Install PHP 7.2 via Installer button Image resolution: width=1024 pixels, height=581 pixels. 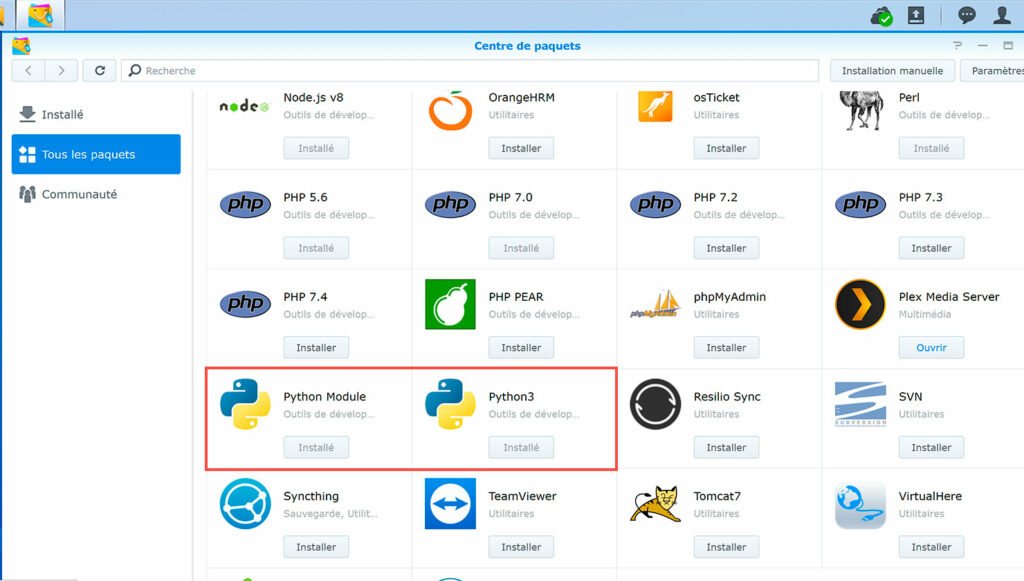click(x=726, y=248)
